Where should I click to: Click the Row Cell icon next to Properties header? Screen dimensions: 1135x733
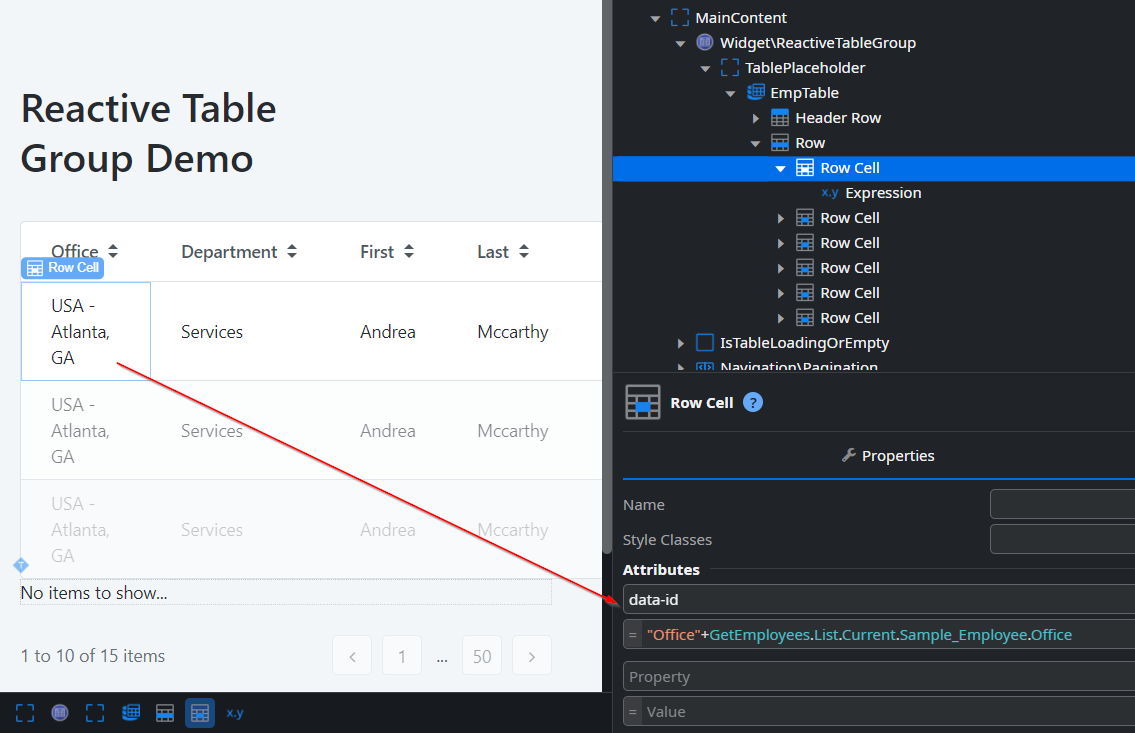click(641, 402)
